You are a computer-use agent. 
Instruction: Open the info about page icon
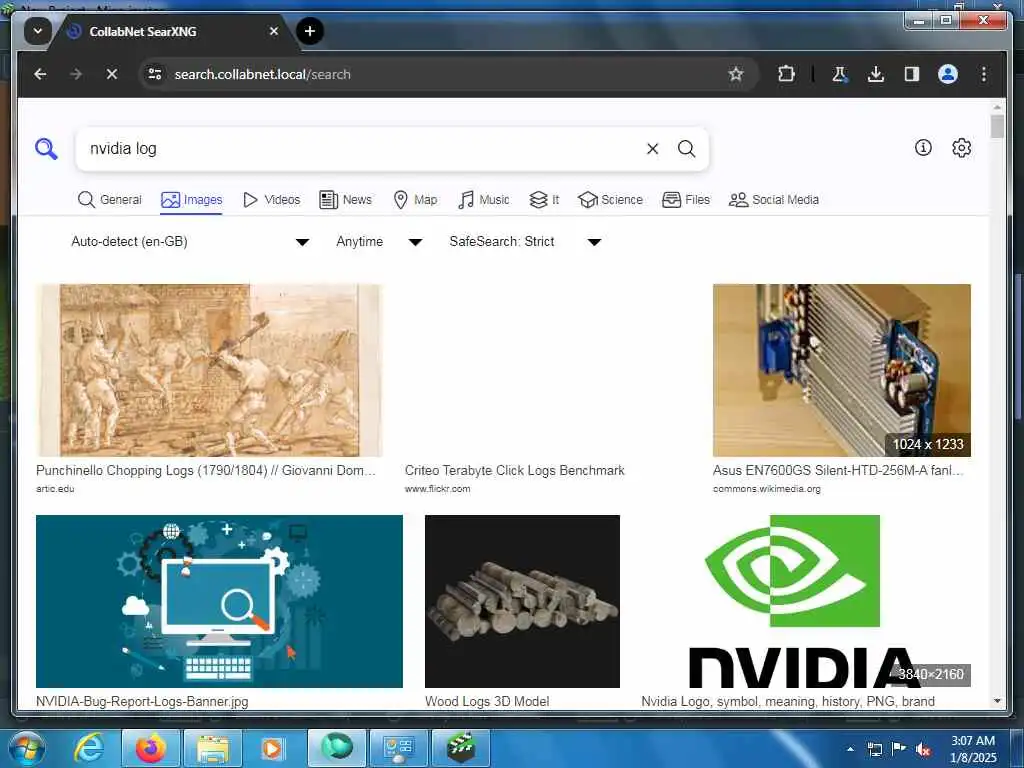[x=923, y=148]
